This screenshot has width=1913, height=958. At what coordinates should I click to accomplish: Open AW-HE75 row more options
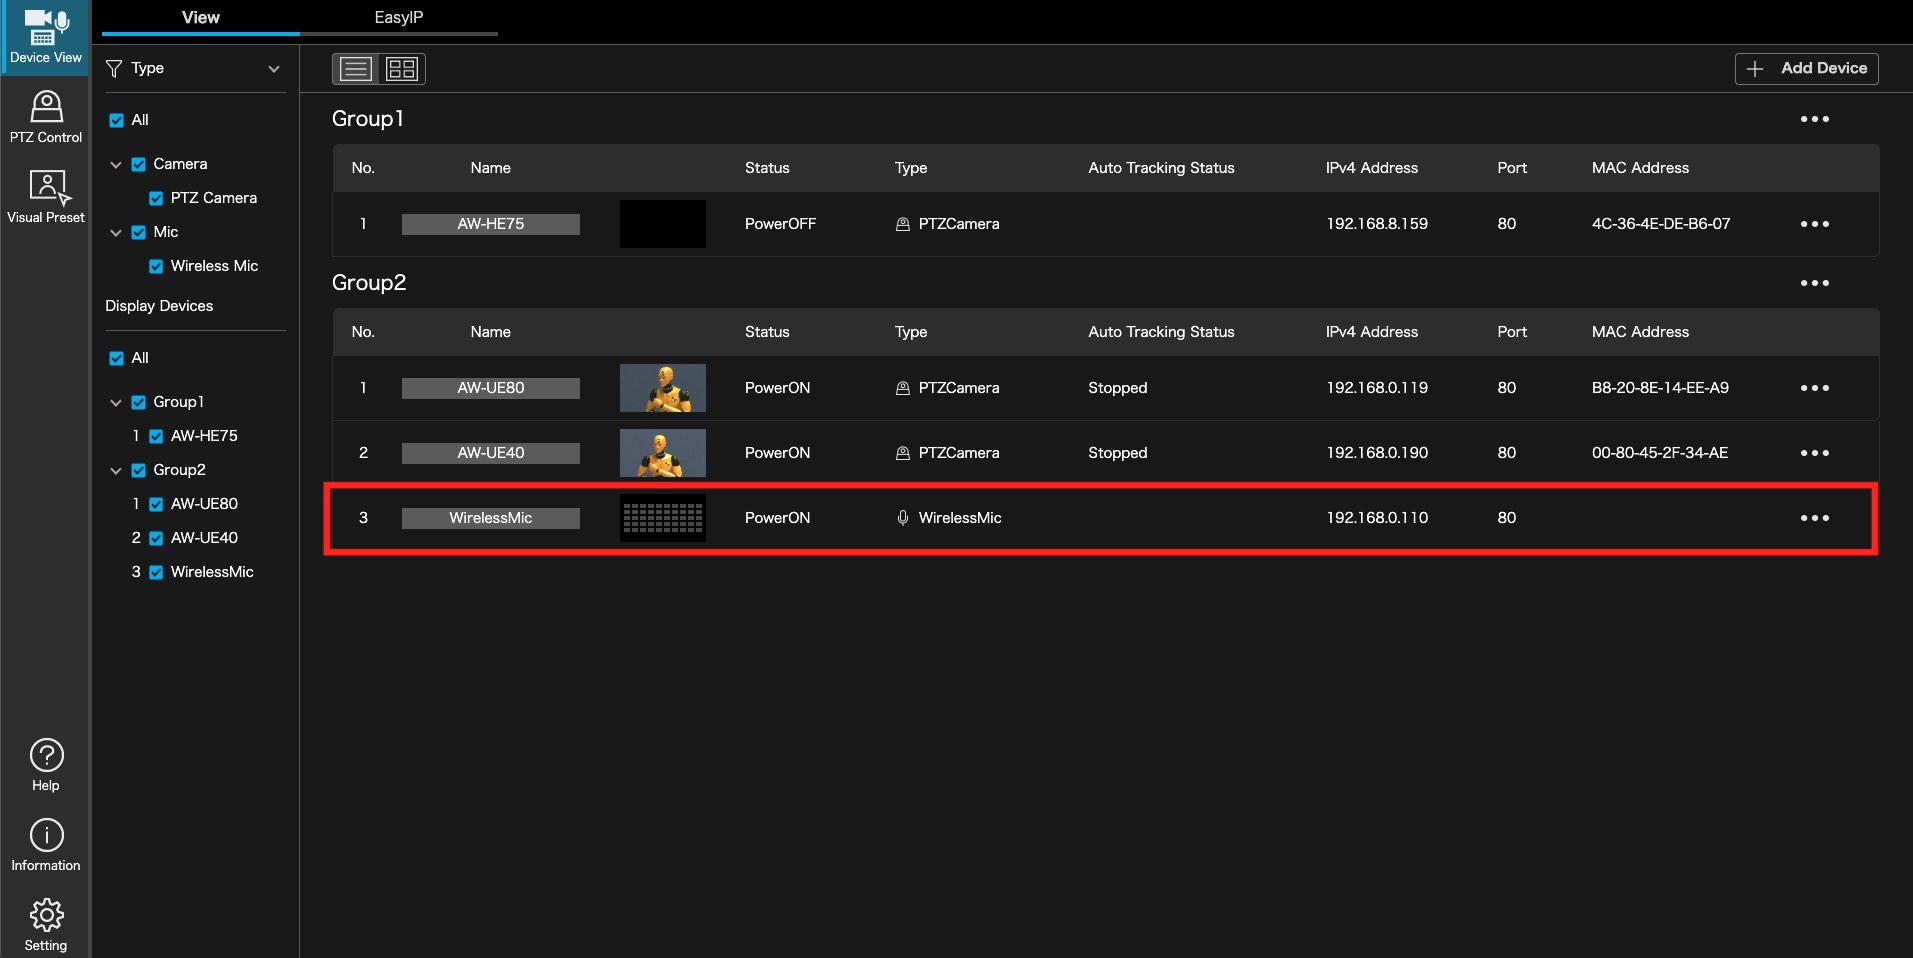tap(1814, 224)
